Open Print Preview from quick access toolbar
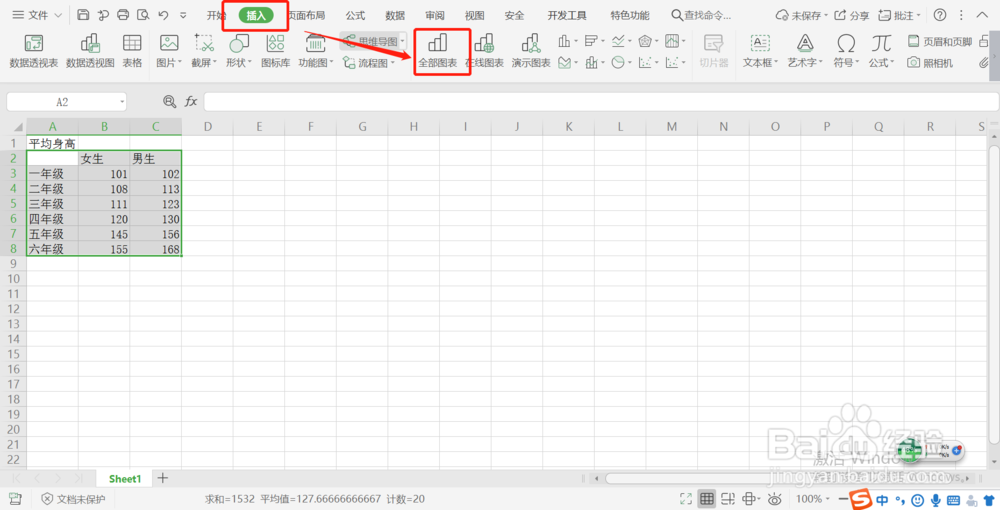1000x510 pixels. pyautogui.click(x=143, y=15)
